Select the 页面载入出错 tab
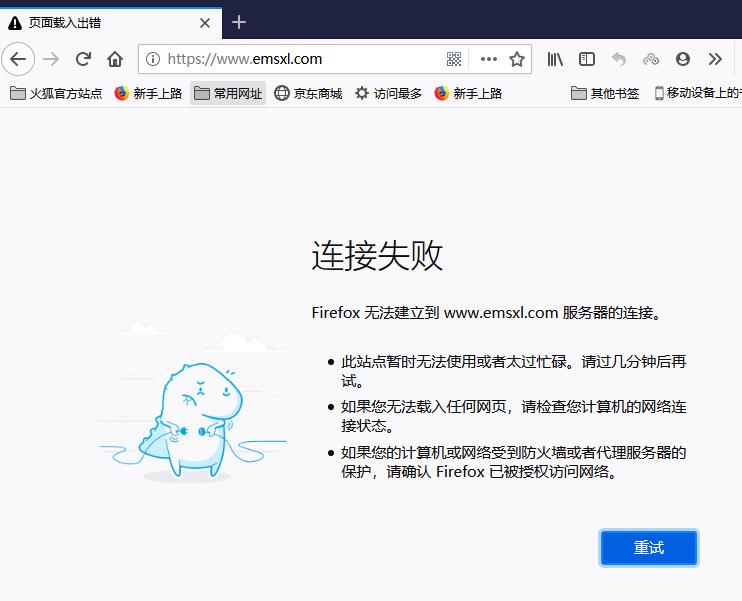Viewport: 742px width, 601px height. [111, 23]
